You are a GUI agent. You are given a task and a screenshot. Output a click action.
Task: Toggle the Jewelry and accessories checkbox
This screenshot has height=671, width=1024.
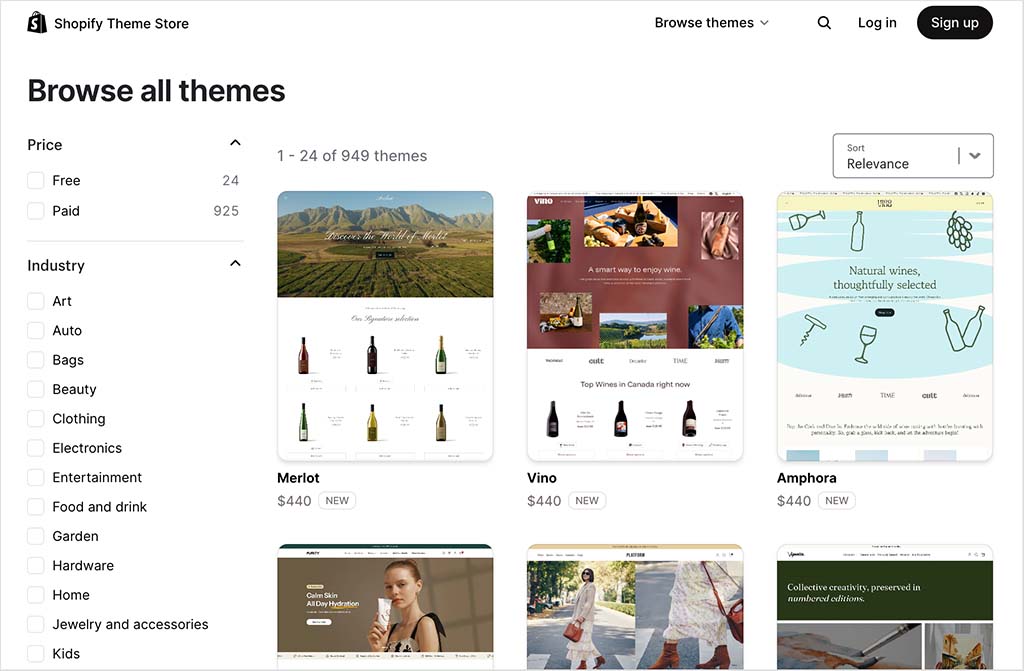36,624
